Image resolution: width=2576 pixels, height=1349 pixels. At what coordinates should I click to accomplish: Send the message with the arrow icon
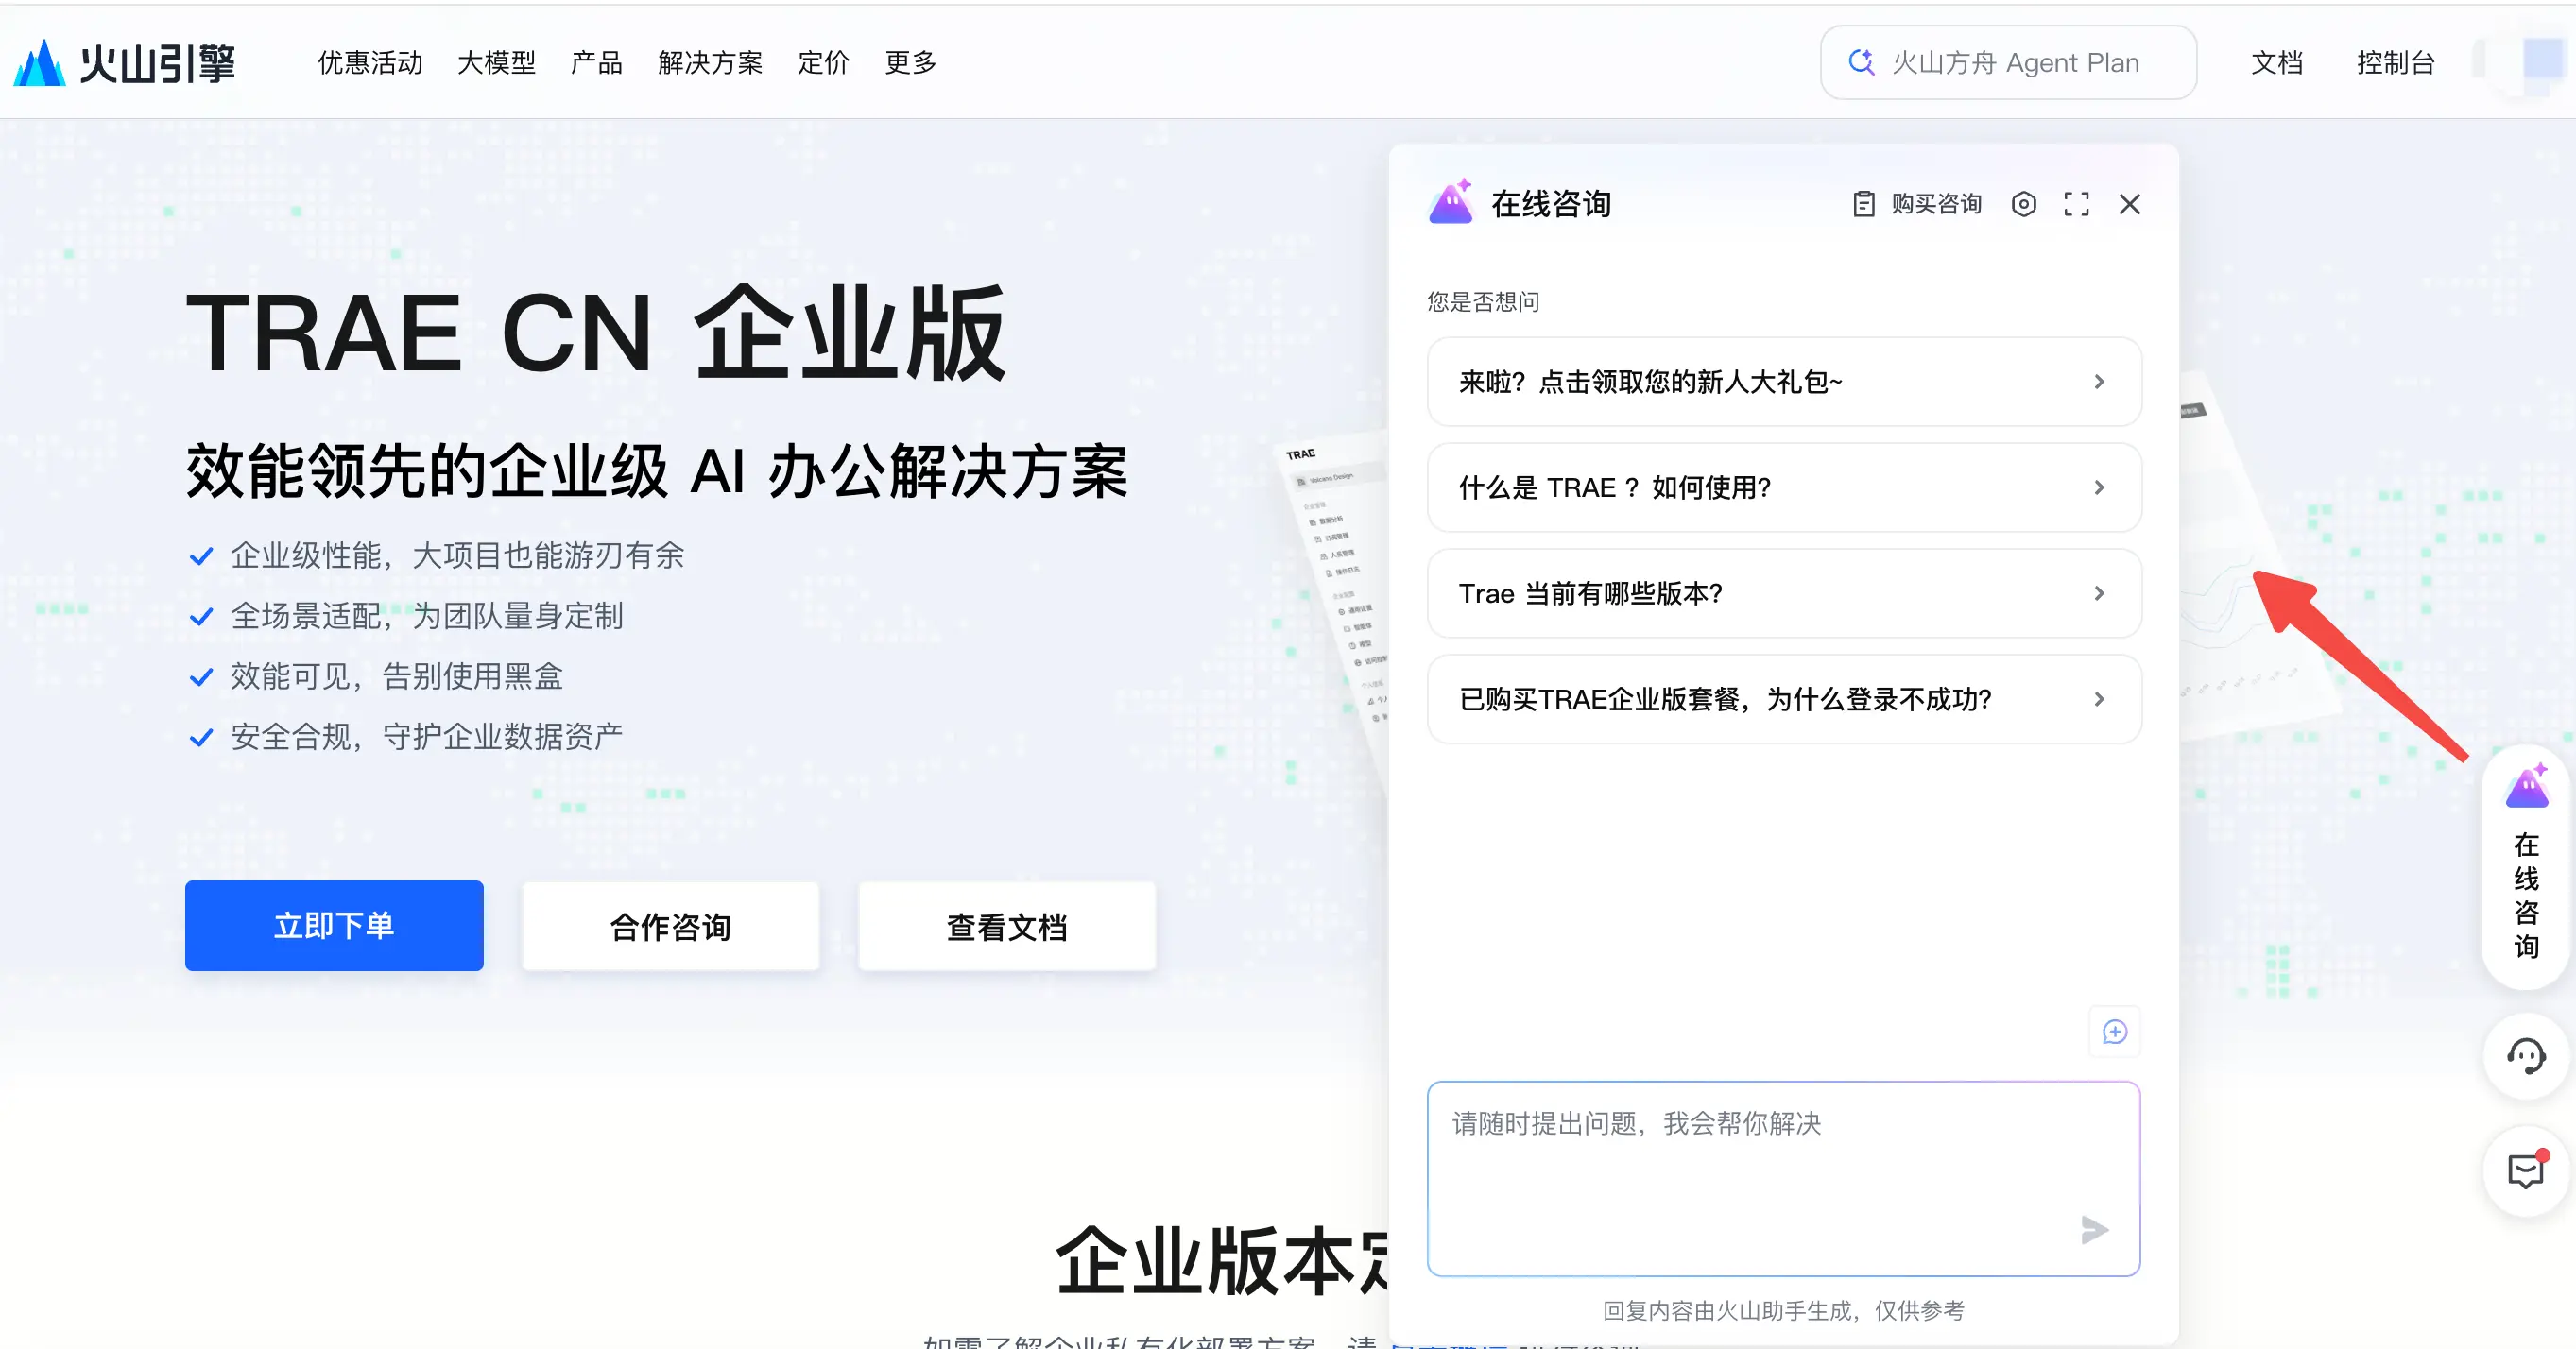coord(2094,1229)
